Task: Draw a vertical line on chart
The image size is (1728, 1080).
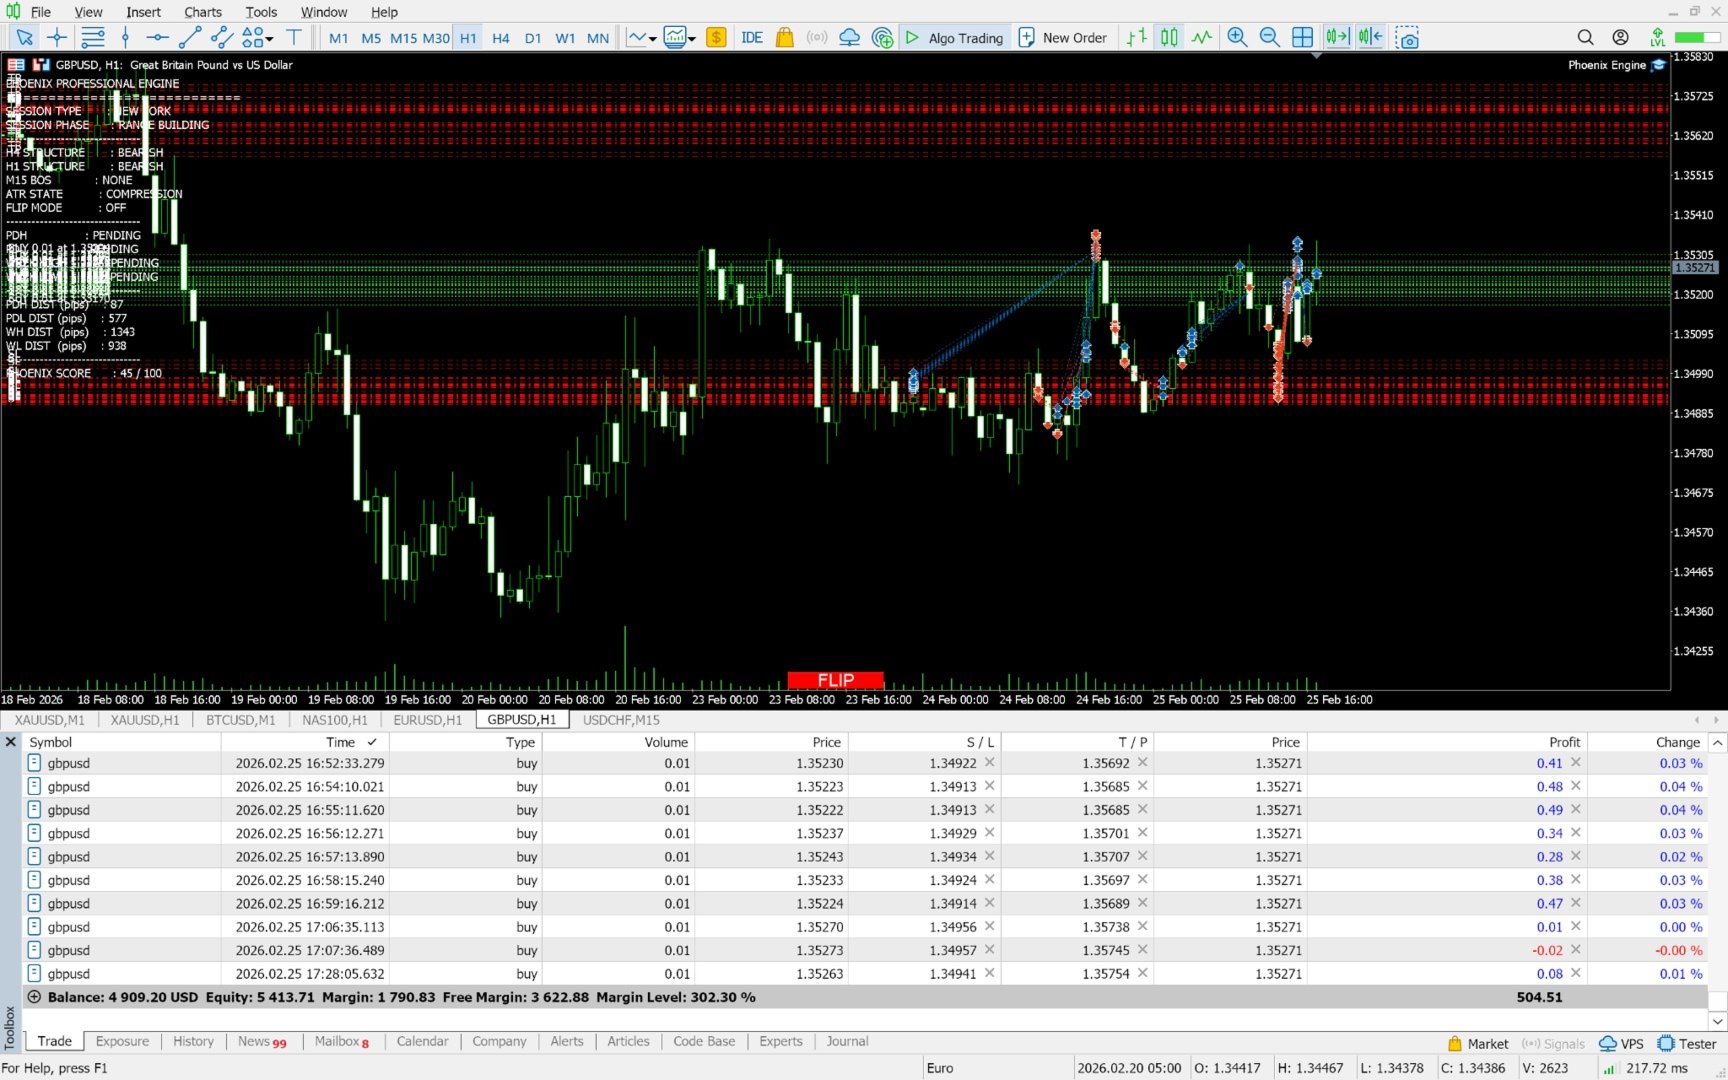Action: click(125, 38)
